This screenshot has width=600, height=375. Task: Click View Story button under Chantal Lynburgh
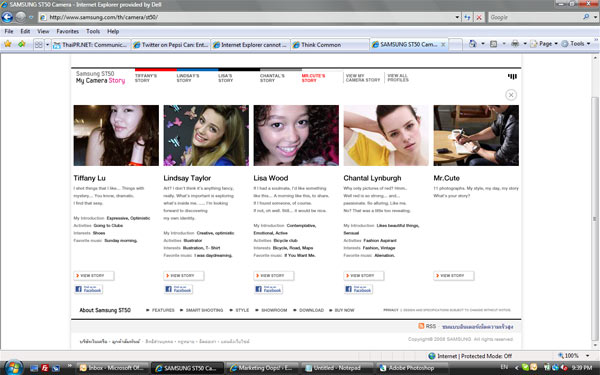(364, 276)
